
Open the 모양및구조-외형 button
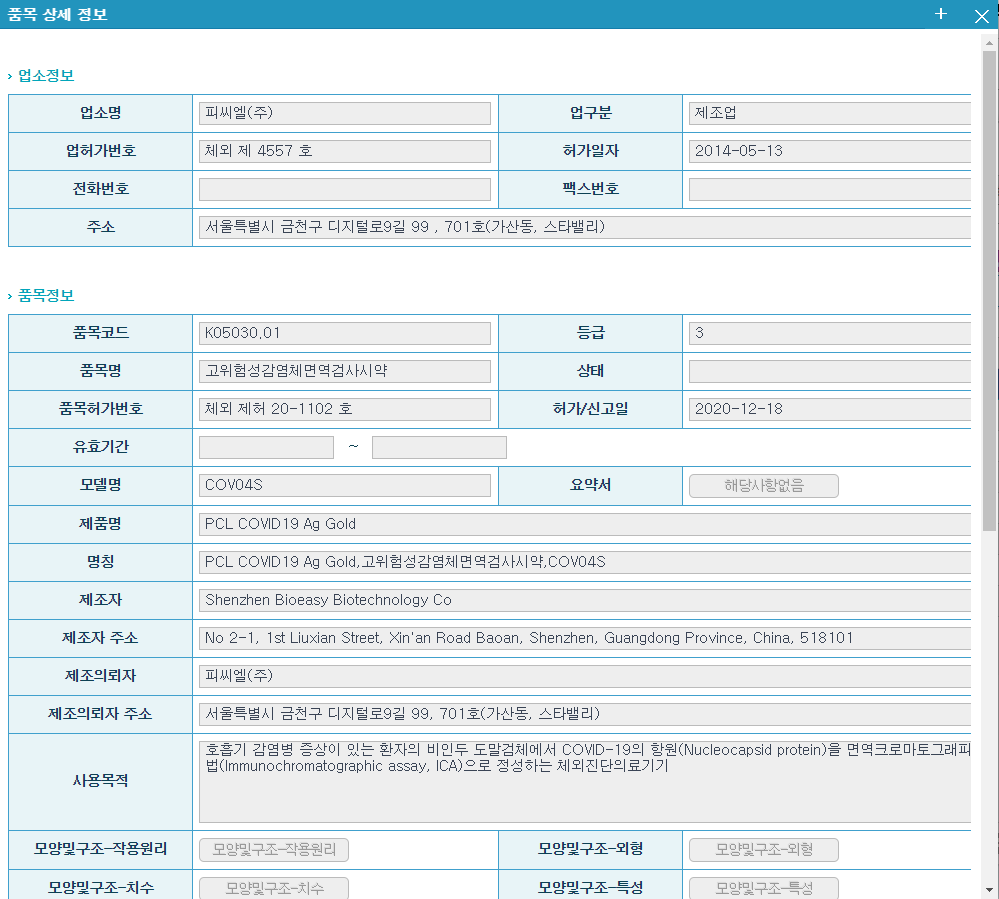(x=763, y=849)
